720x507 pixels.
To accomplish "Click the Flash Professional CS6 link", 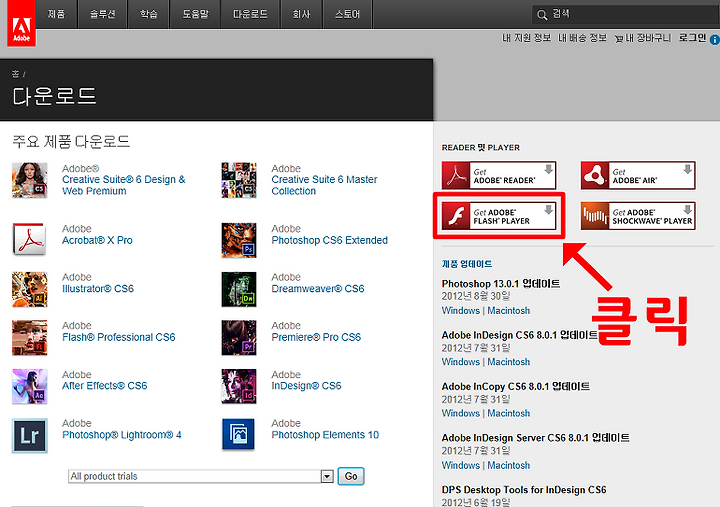I will [x=119, y=337].
